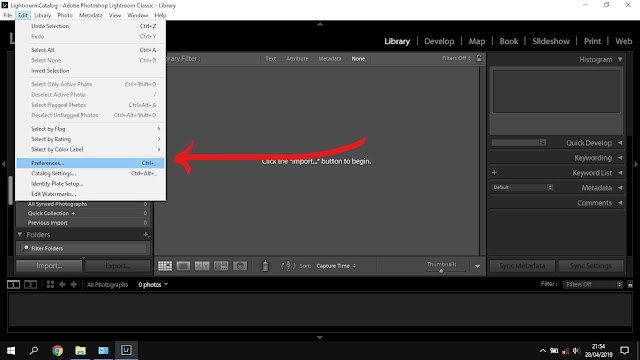Choose Edit Watermarks... menu item
Image resolution: width=640 pixels, height=360 pixels.
pyautogui.click(x=91, y=194)
